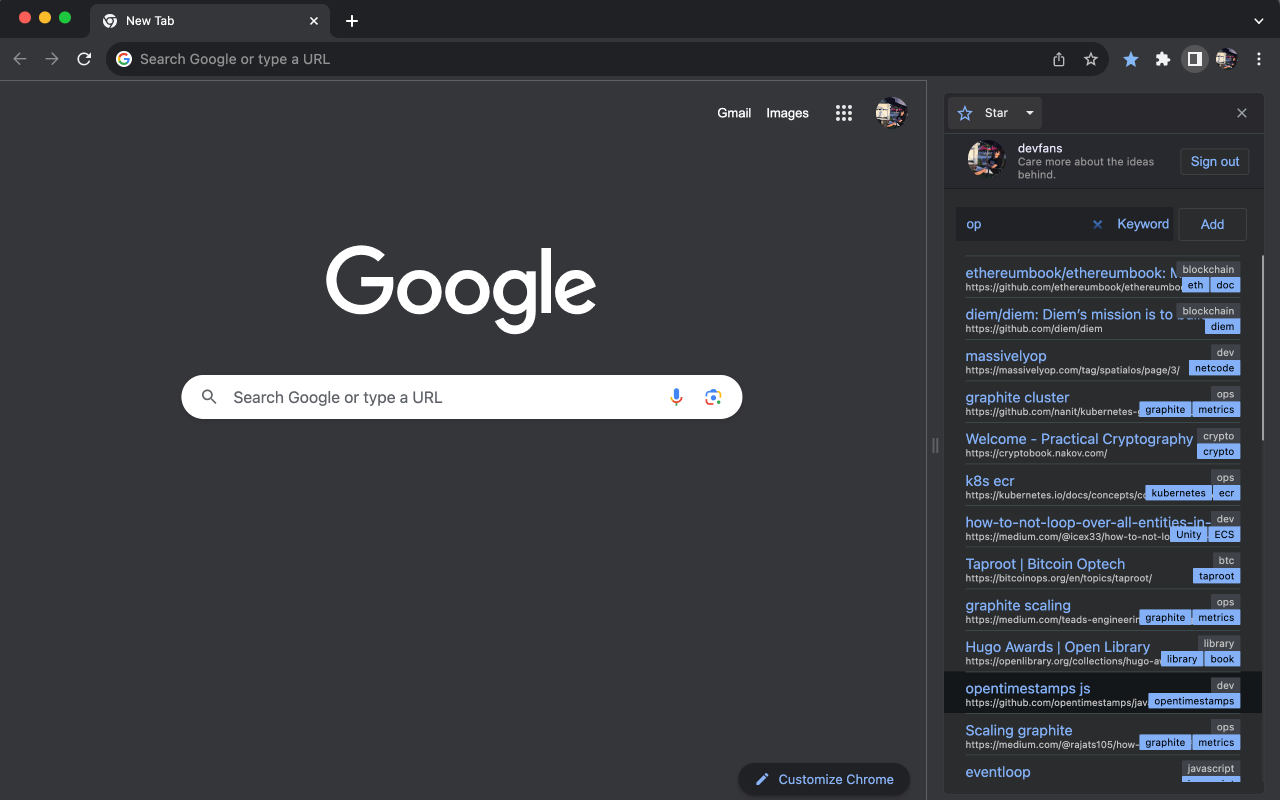Open the ethereumbook/ethereumbook bookmark
Image resolution: width=1280 pixels, height=800 pixels.
click(x=1071, y=273)
